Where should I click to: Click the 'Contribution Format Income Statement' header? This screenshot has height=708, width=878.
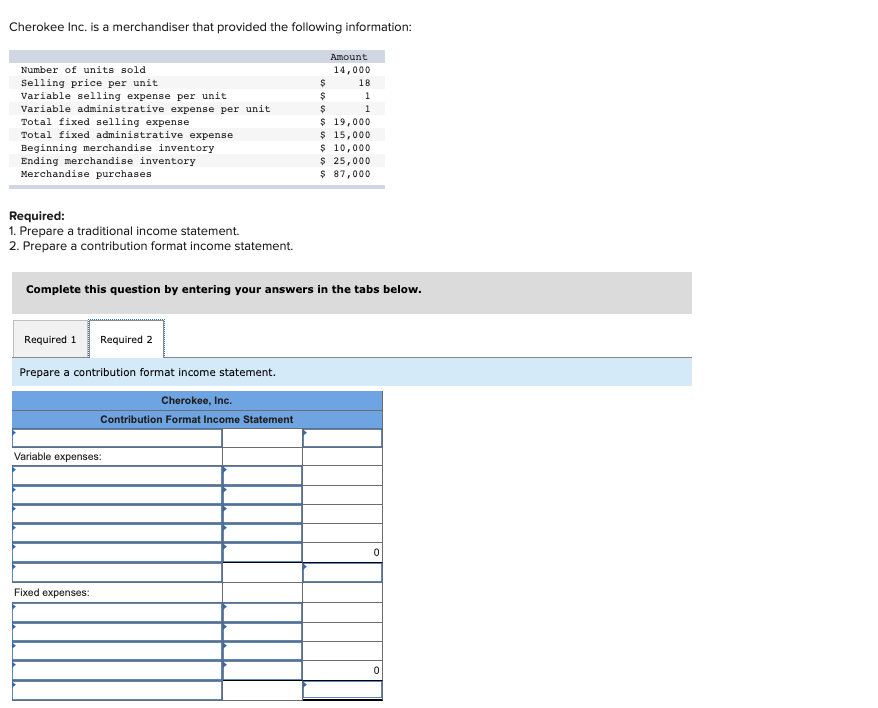(197, 420)
